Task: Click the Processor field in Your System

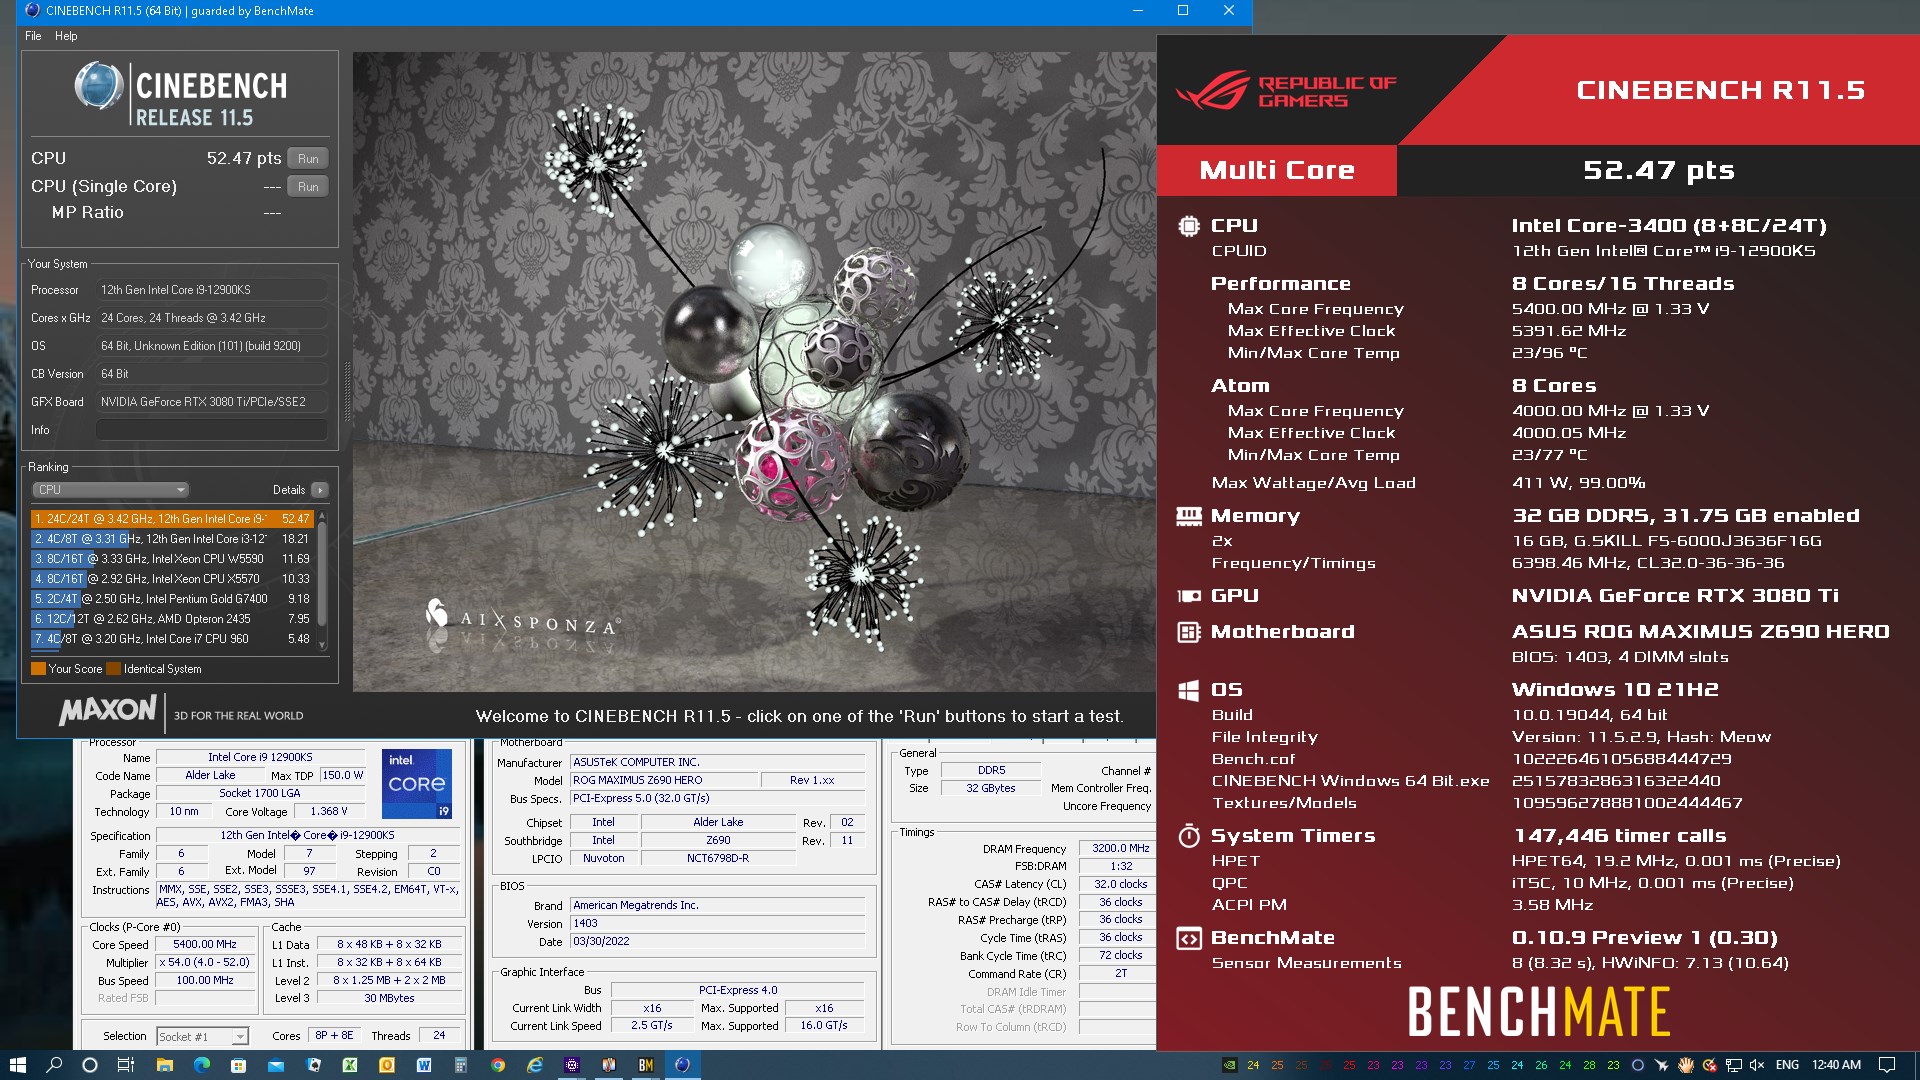Action: (x=212, y=290)
